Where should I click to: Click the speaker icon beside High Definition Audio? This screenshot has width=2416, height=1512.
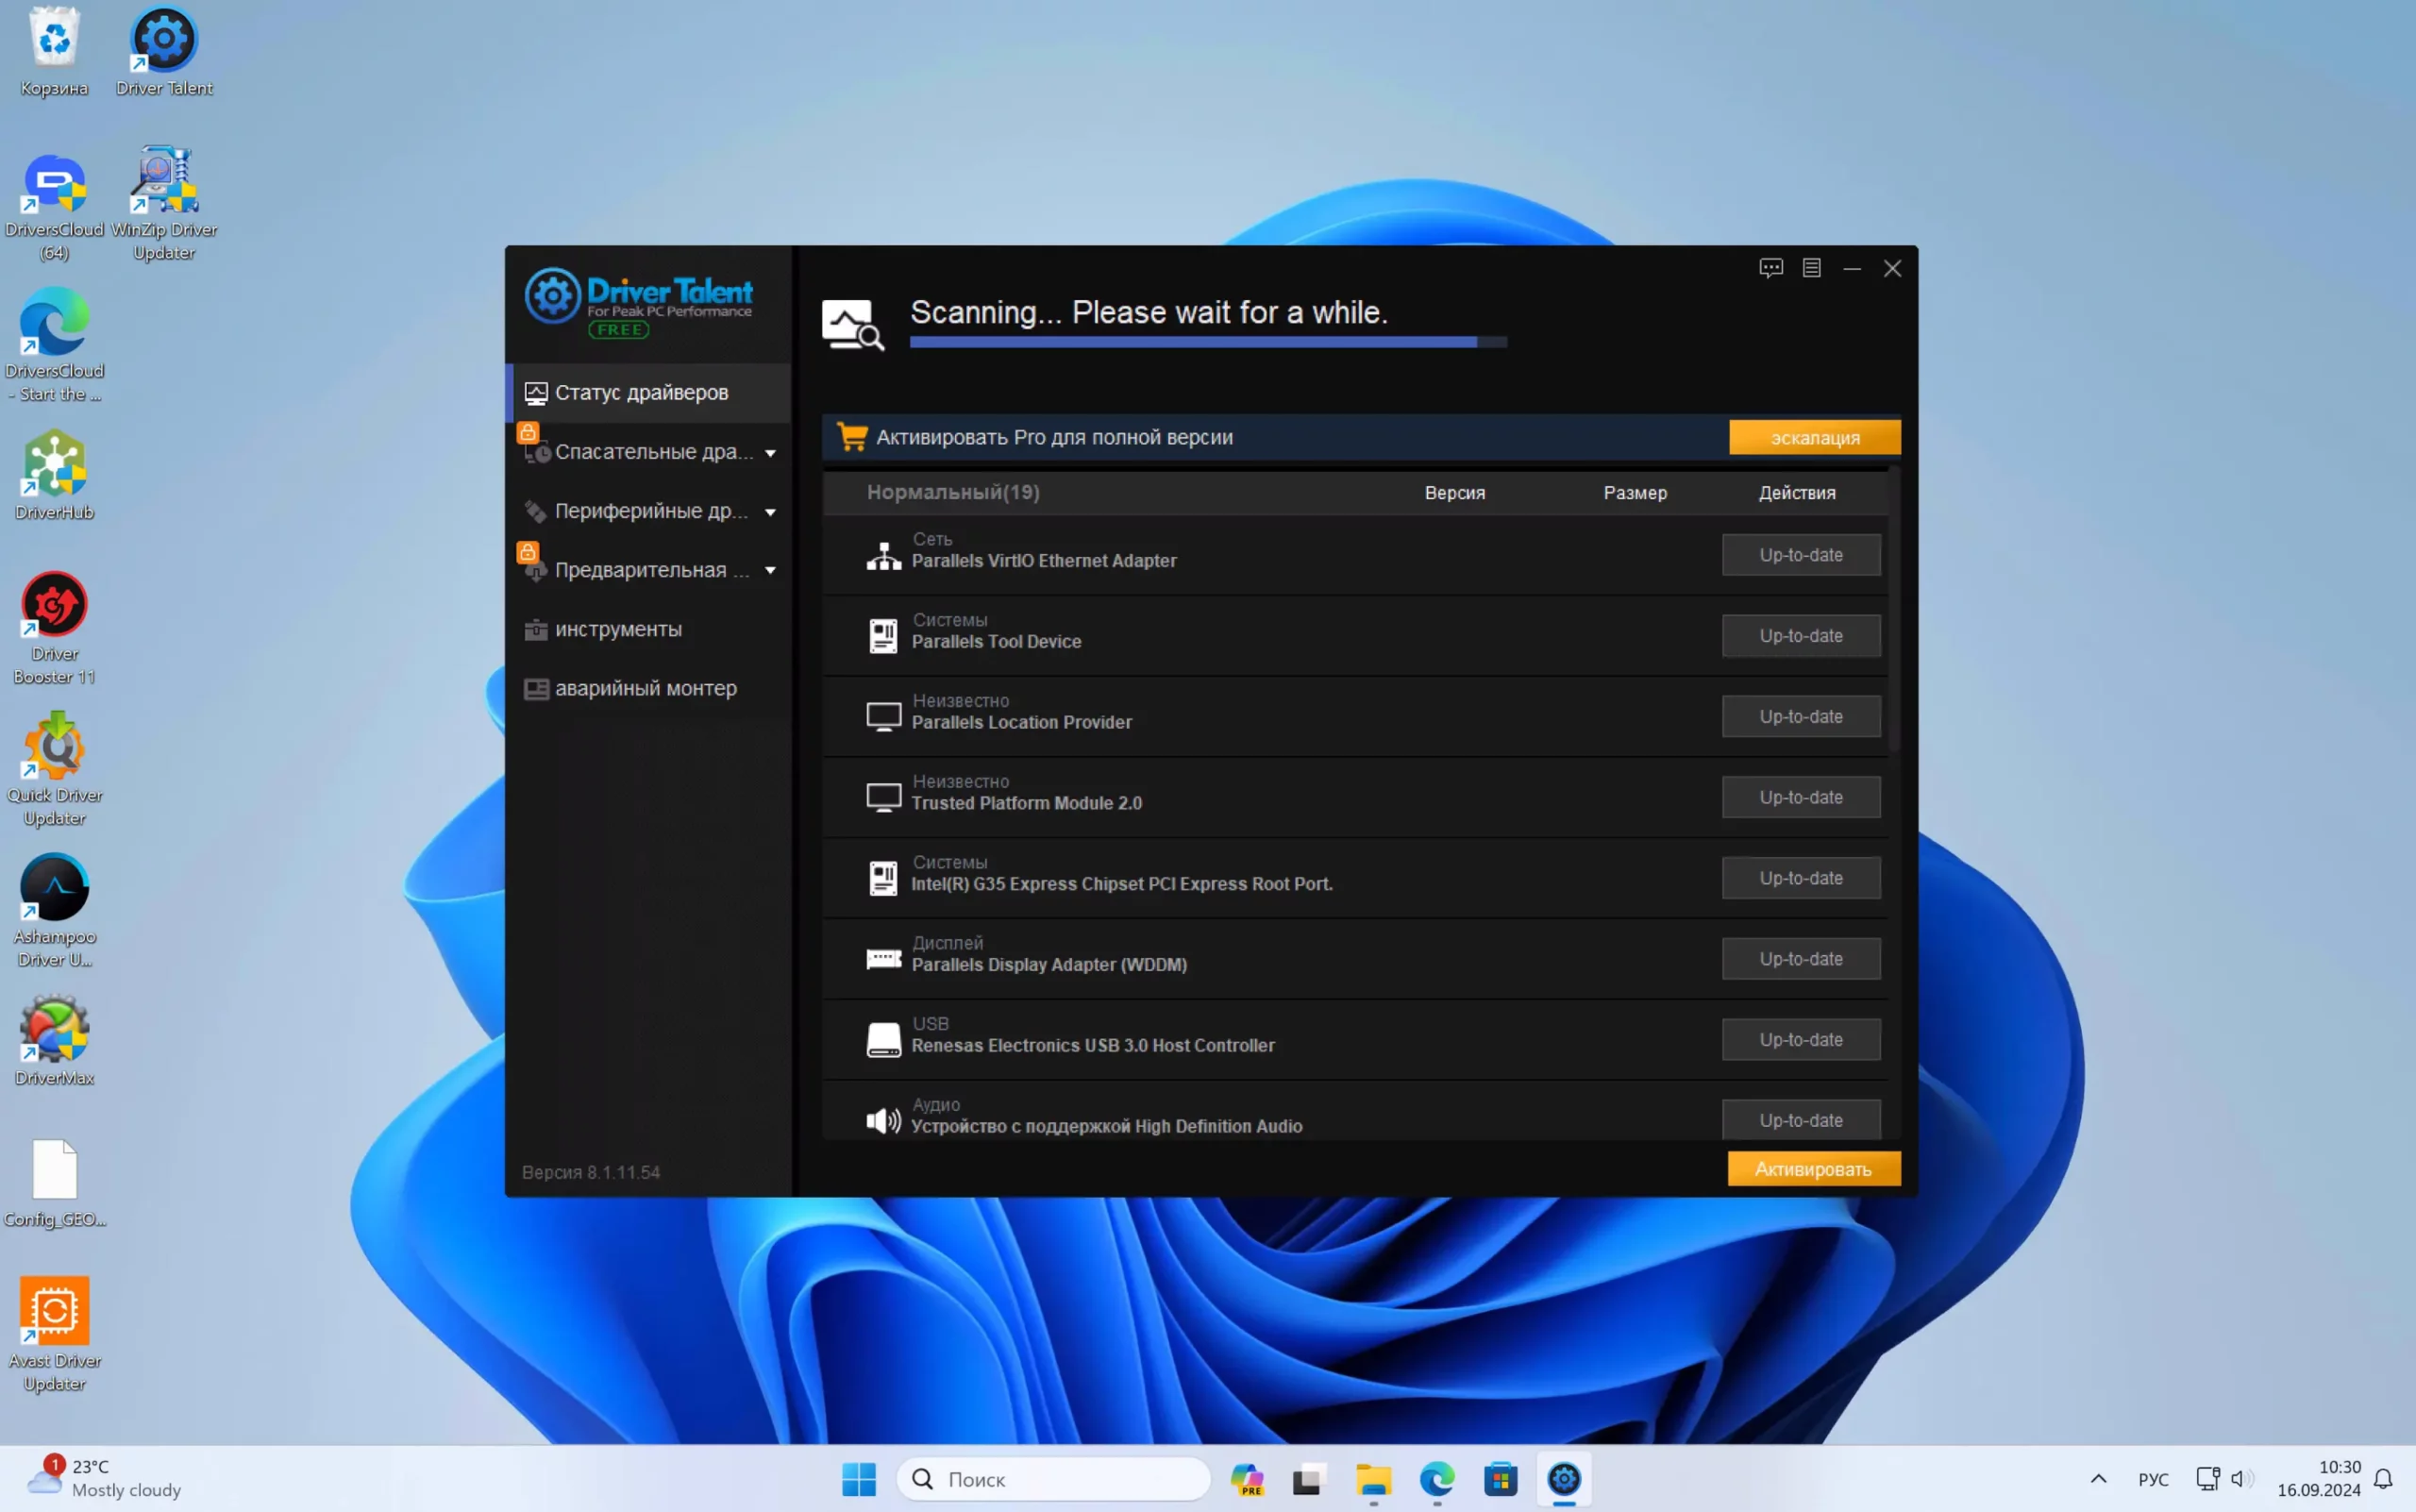click(x=883, y=1120)
